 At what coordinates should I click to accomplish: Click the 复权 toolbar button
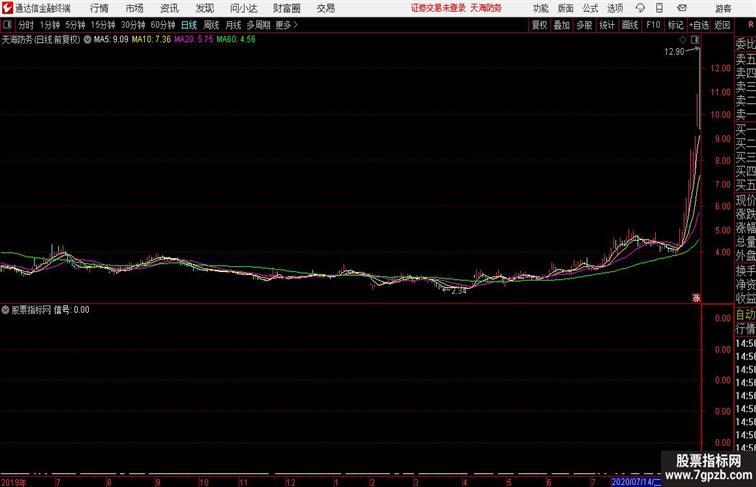coord(539,25)
